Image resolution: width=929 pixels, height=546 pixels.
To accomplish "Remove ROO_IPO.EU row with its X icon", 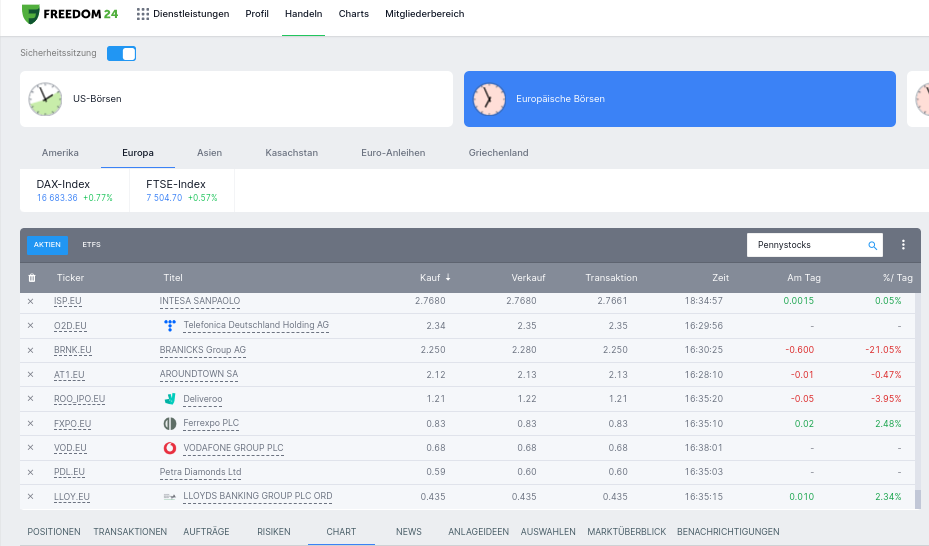I will tap(30, 399).
